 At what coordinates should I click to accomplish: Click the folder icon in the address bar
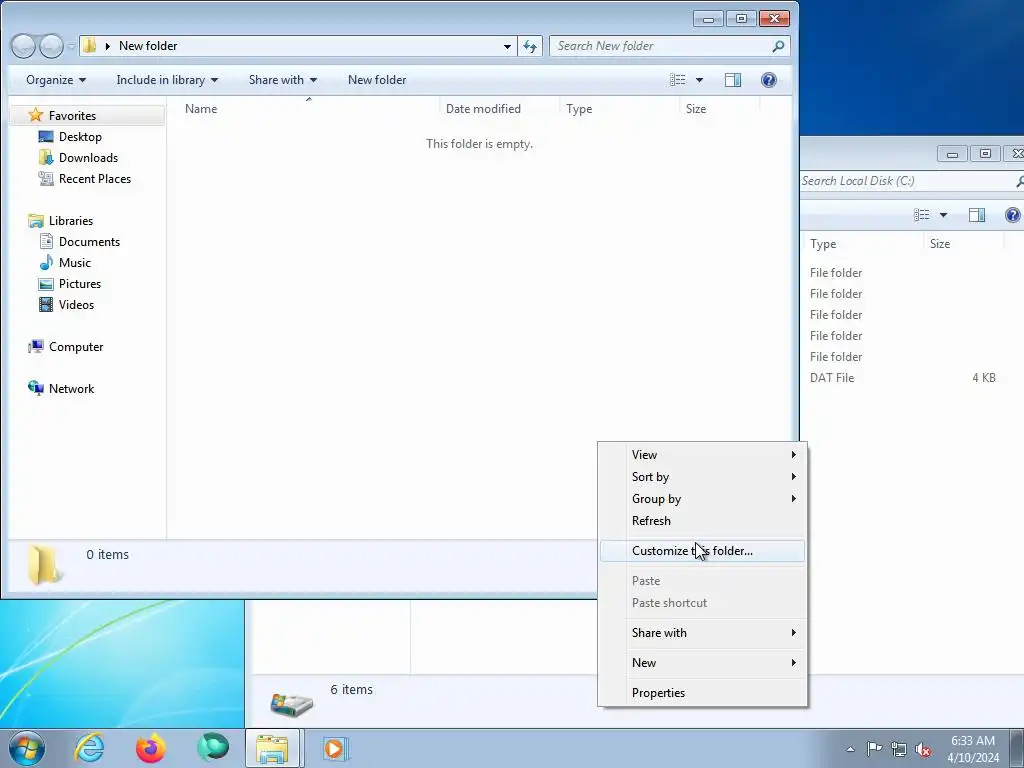click(90, 46)
